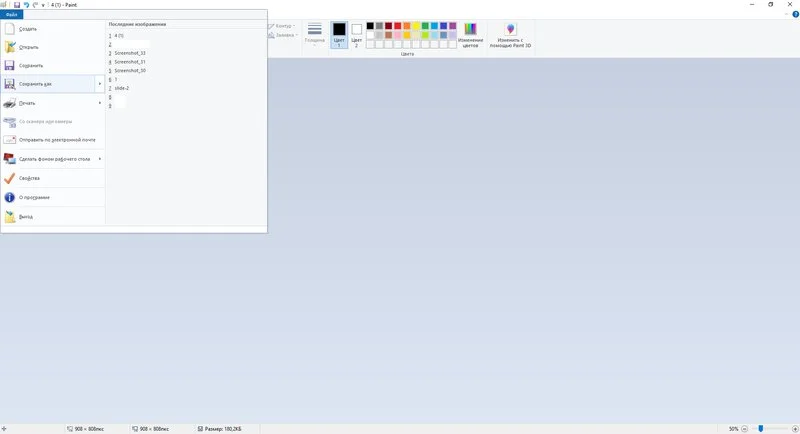Expand the Сохранить как submenu arrow
Screen dimensions: 800x434
(99, 84)
